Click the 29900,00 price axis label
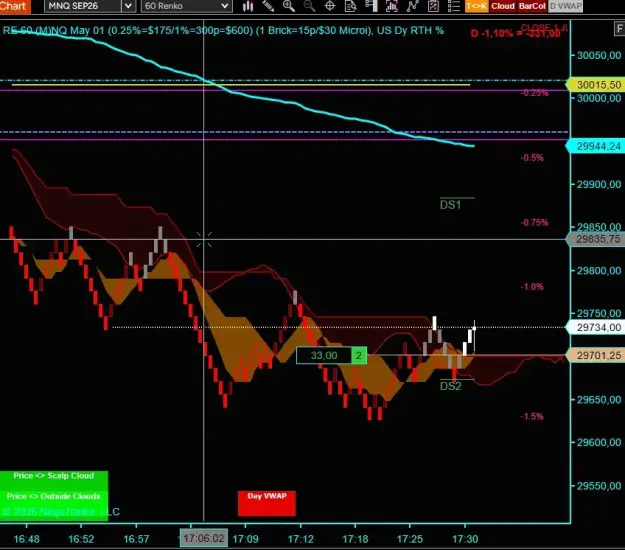Screen dimensions: 625x550 [x=599, y=185]
